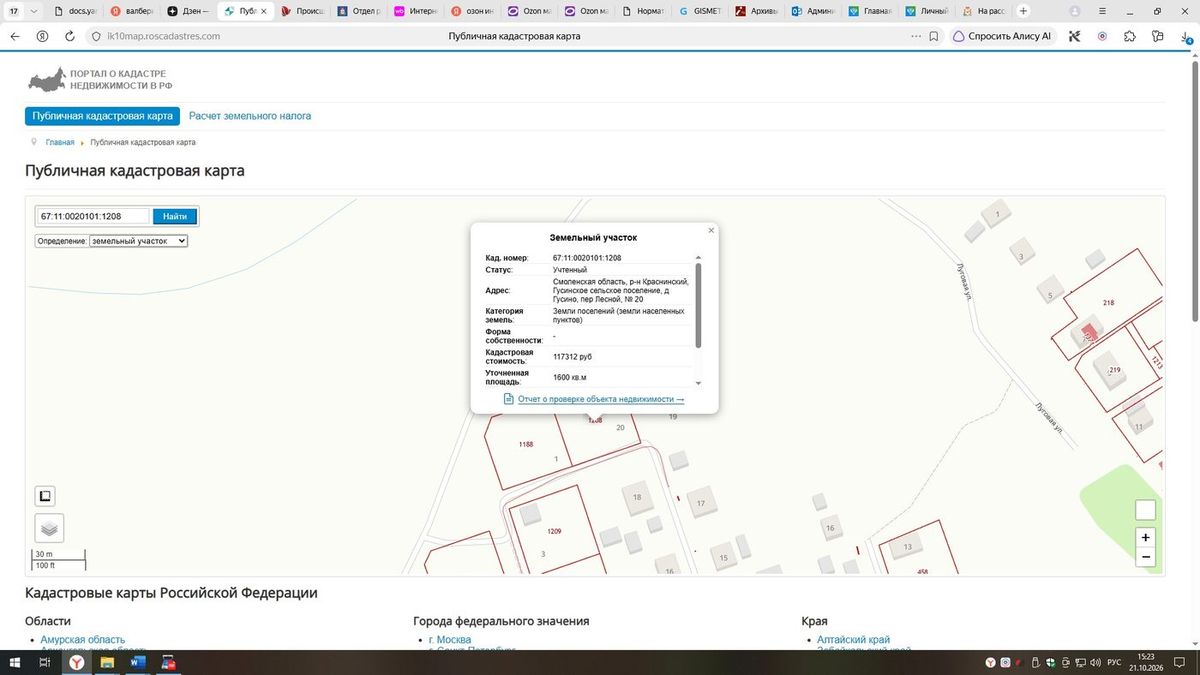This screenshot has height=675, width=1200.
Task: Open the Алтайский край link
Action: 853,640
